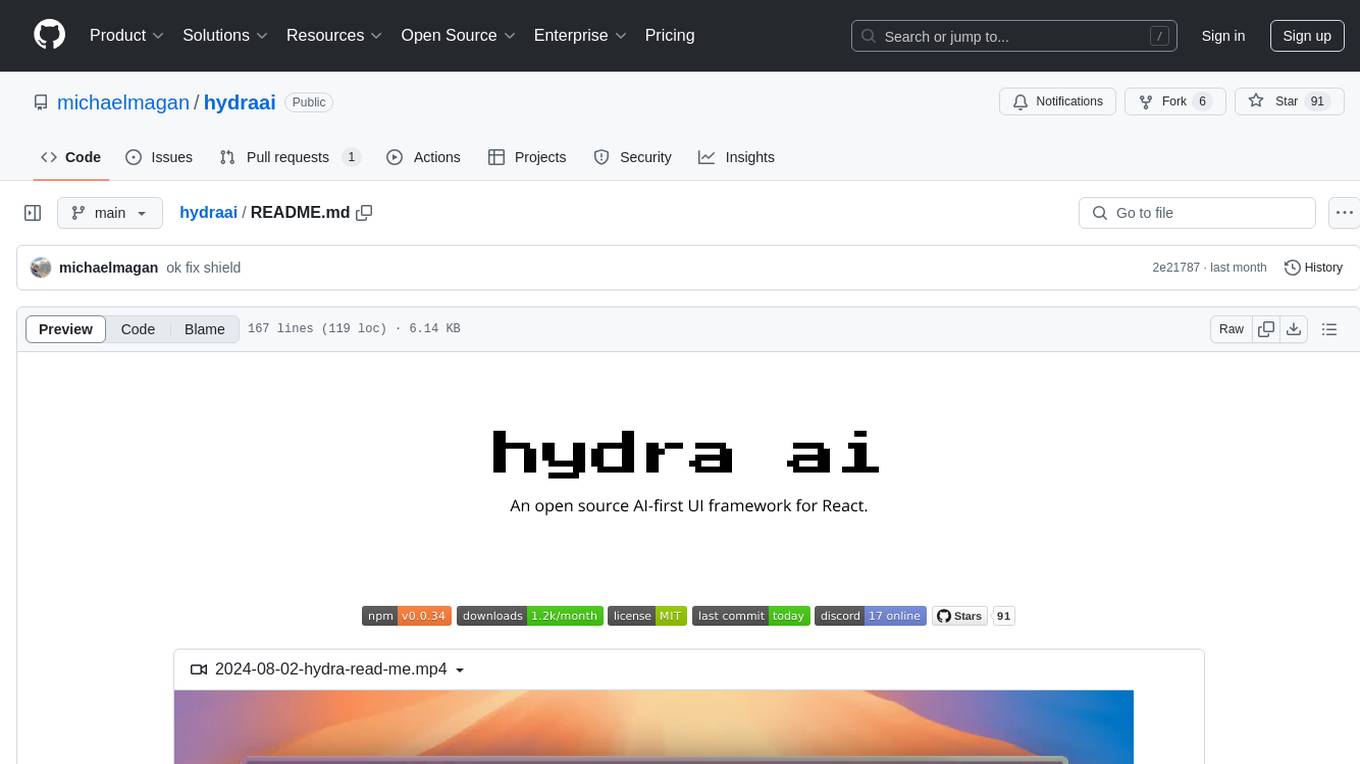Screen dimensions: 1360x764
Task: Click the last commit today badge
Action: (x=751, y=616)
